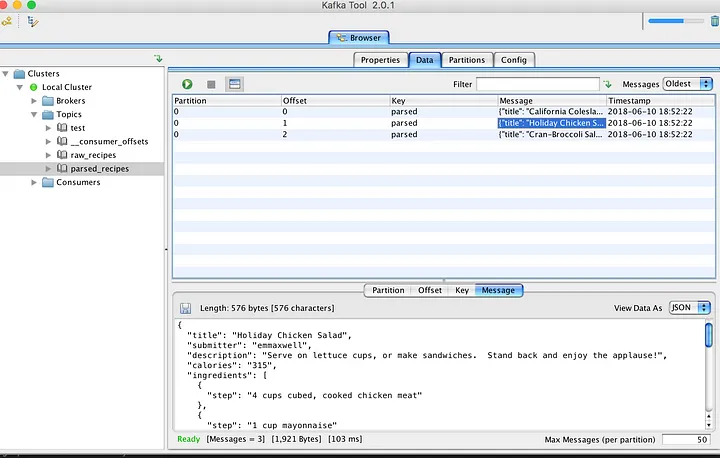
Task: Collapse the Topics folder node
Action: pyautogui.click(x=35, y=115)
